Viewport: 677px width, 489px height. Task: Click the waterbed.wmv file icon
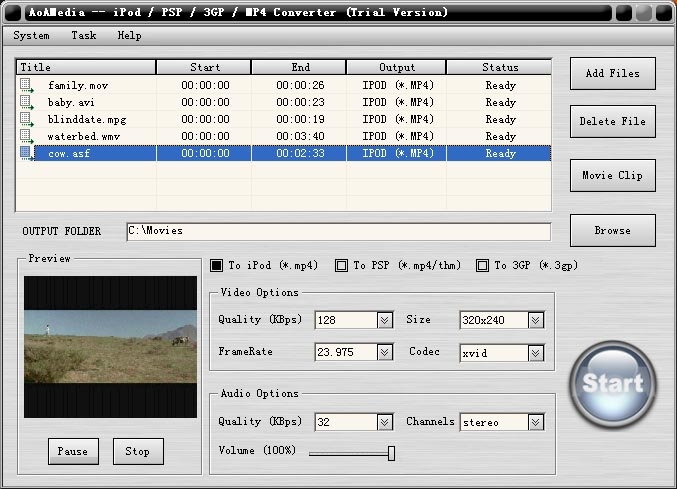coord(26,136)
